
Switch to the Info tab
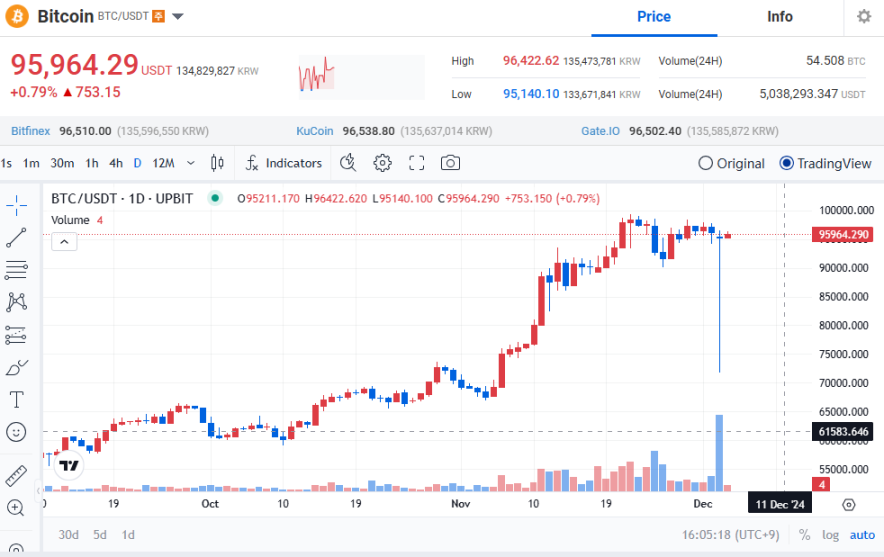coord(780,17)
